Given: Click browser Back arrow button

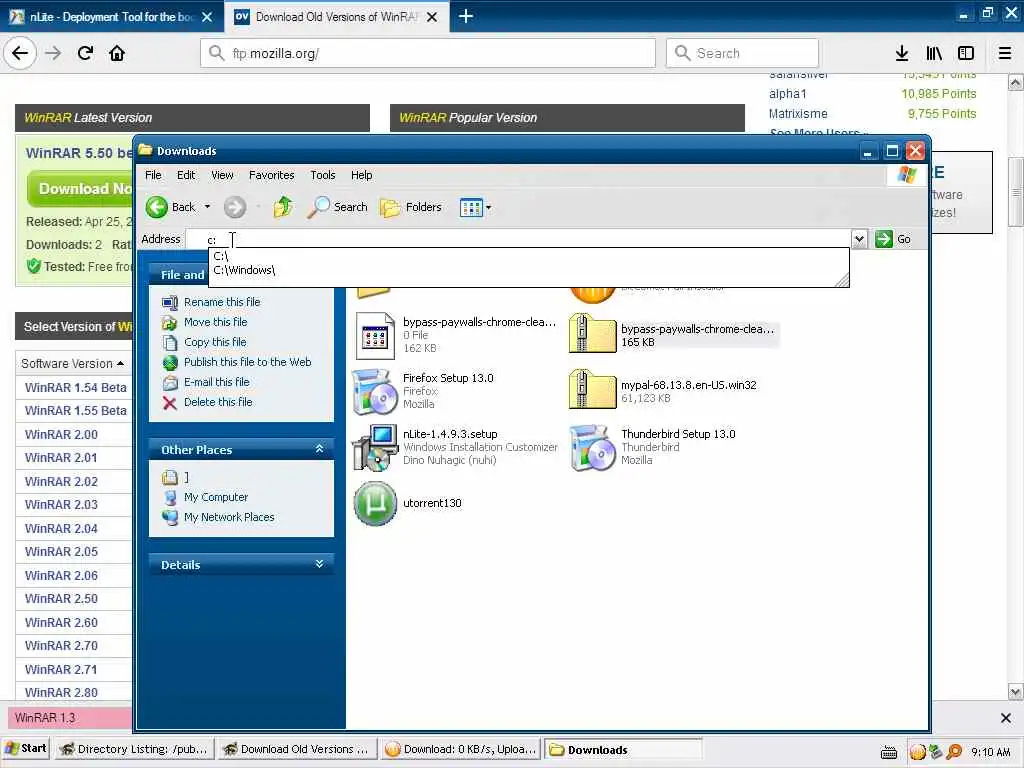Looking at the screenshot, I should (20, 53).
